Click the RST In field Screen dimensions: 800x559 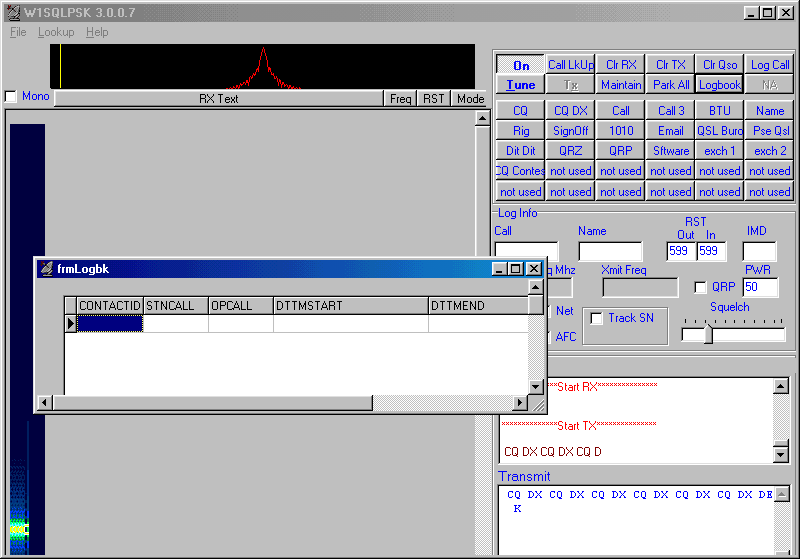pyautogui.click(x=711, y=251)
